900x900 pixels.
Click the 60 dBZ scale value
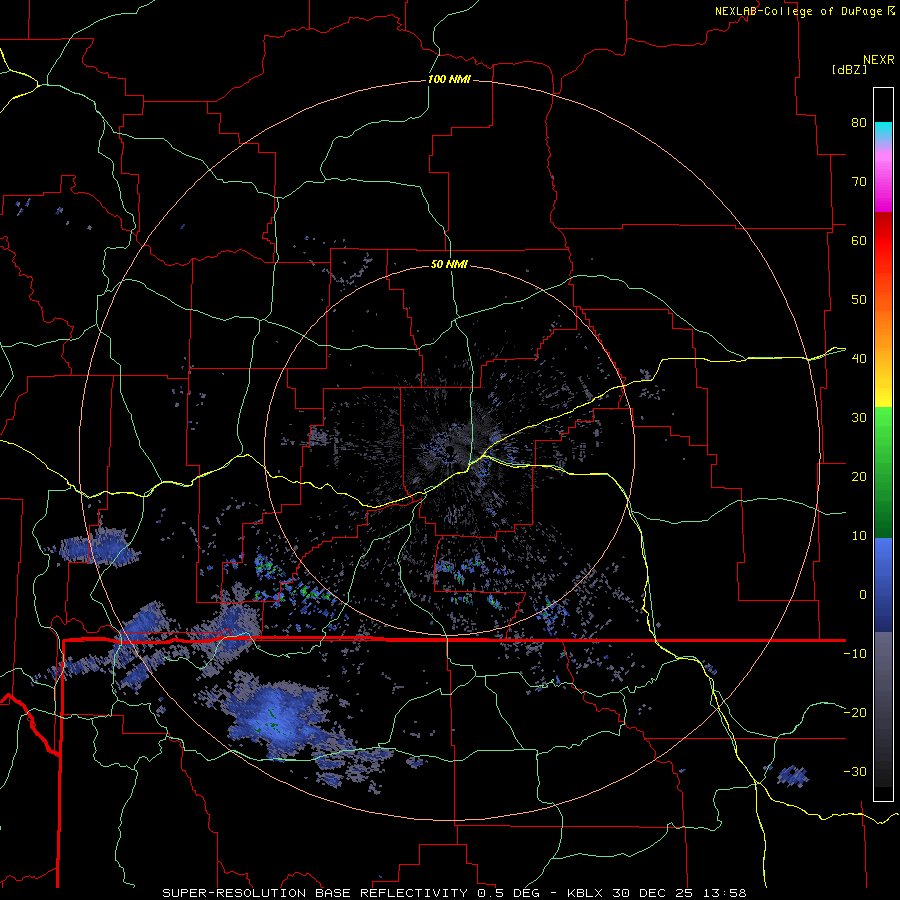[859, 240]
